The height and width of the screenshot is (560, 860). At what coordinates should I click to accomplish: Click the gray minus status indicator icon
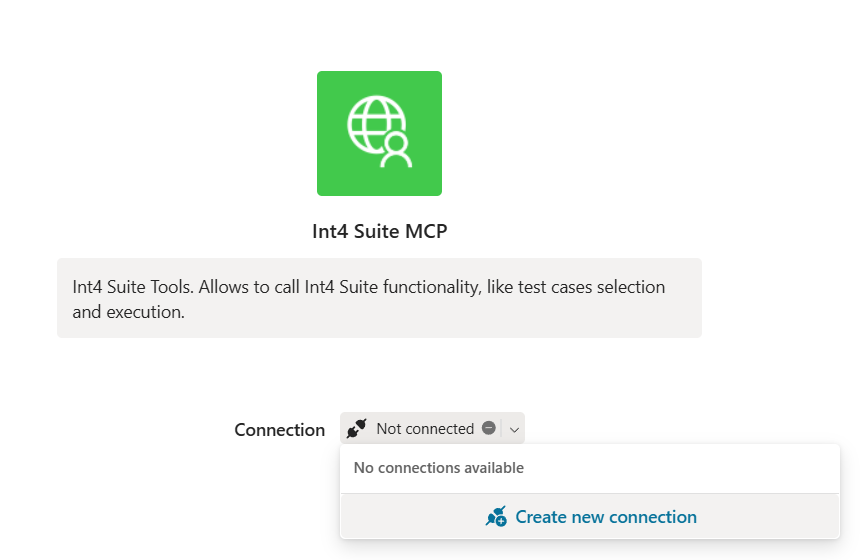pos(489,428)
